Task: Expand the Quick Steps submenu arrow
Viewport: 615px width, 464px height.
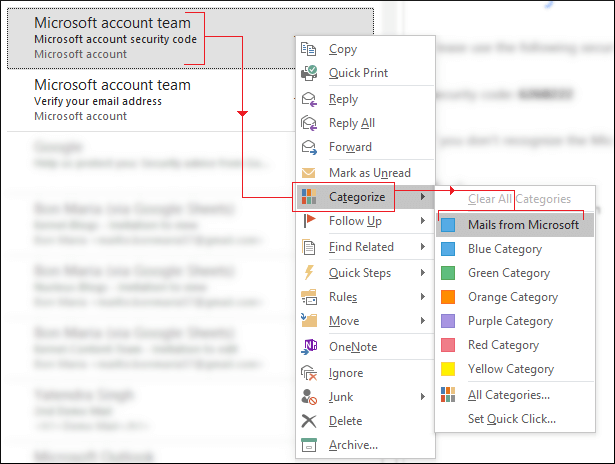Action: tap(423, 273)
